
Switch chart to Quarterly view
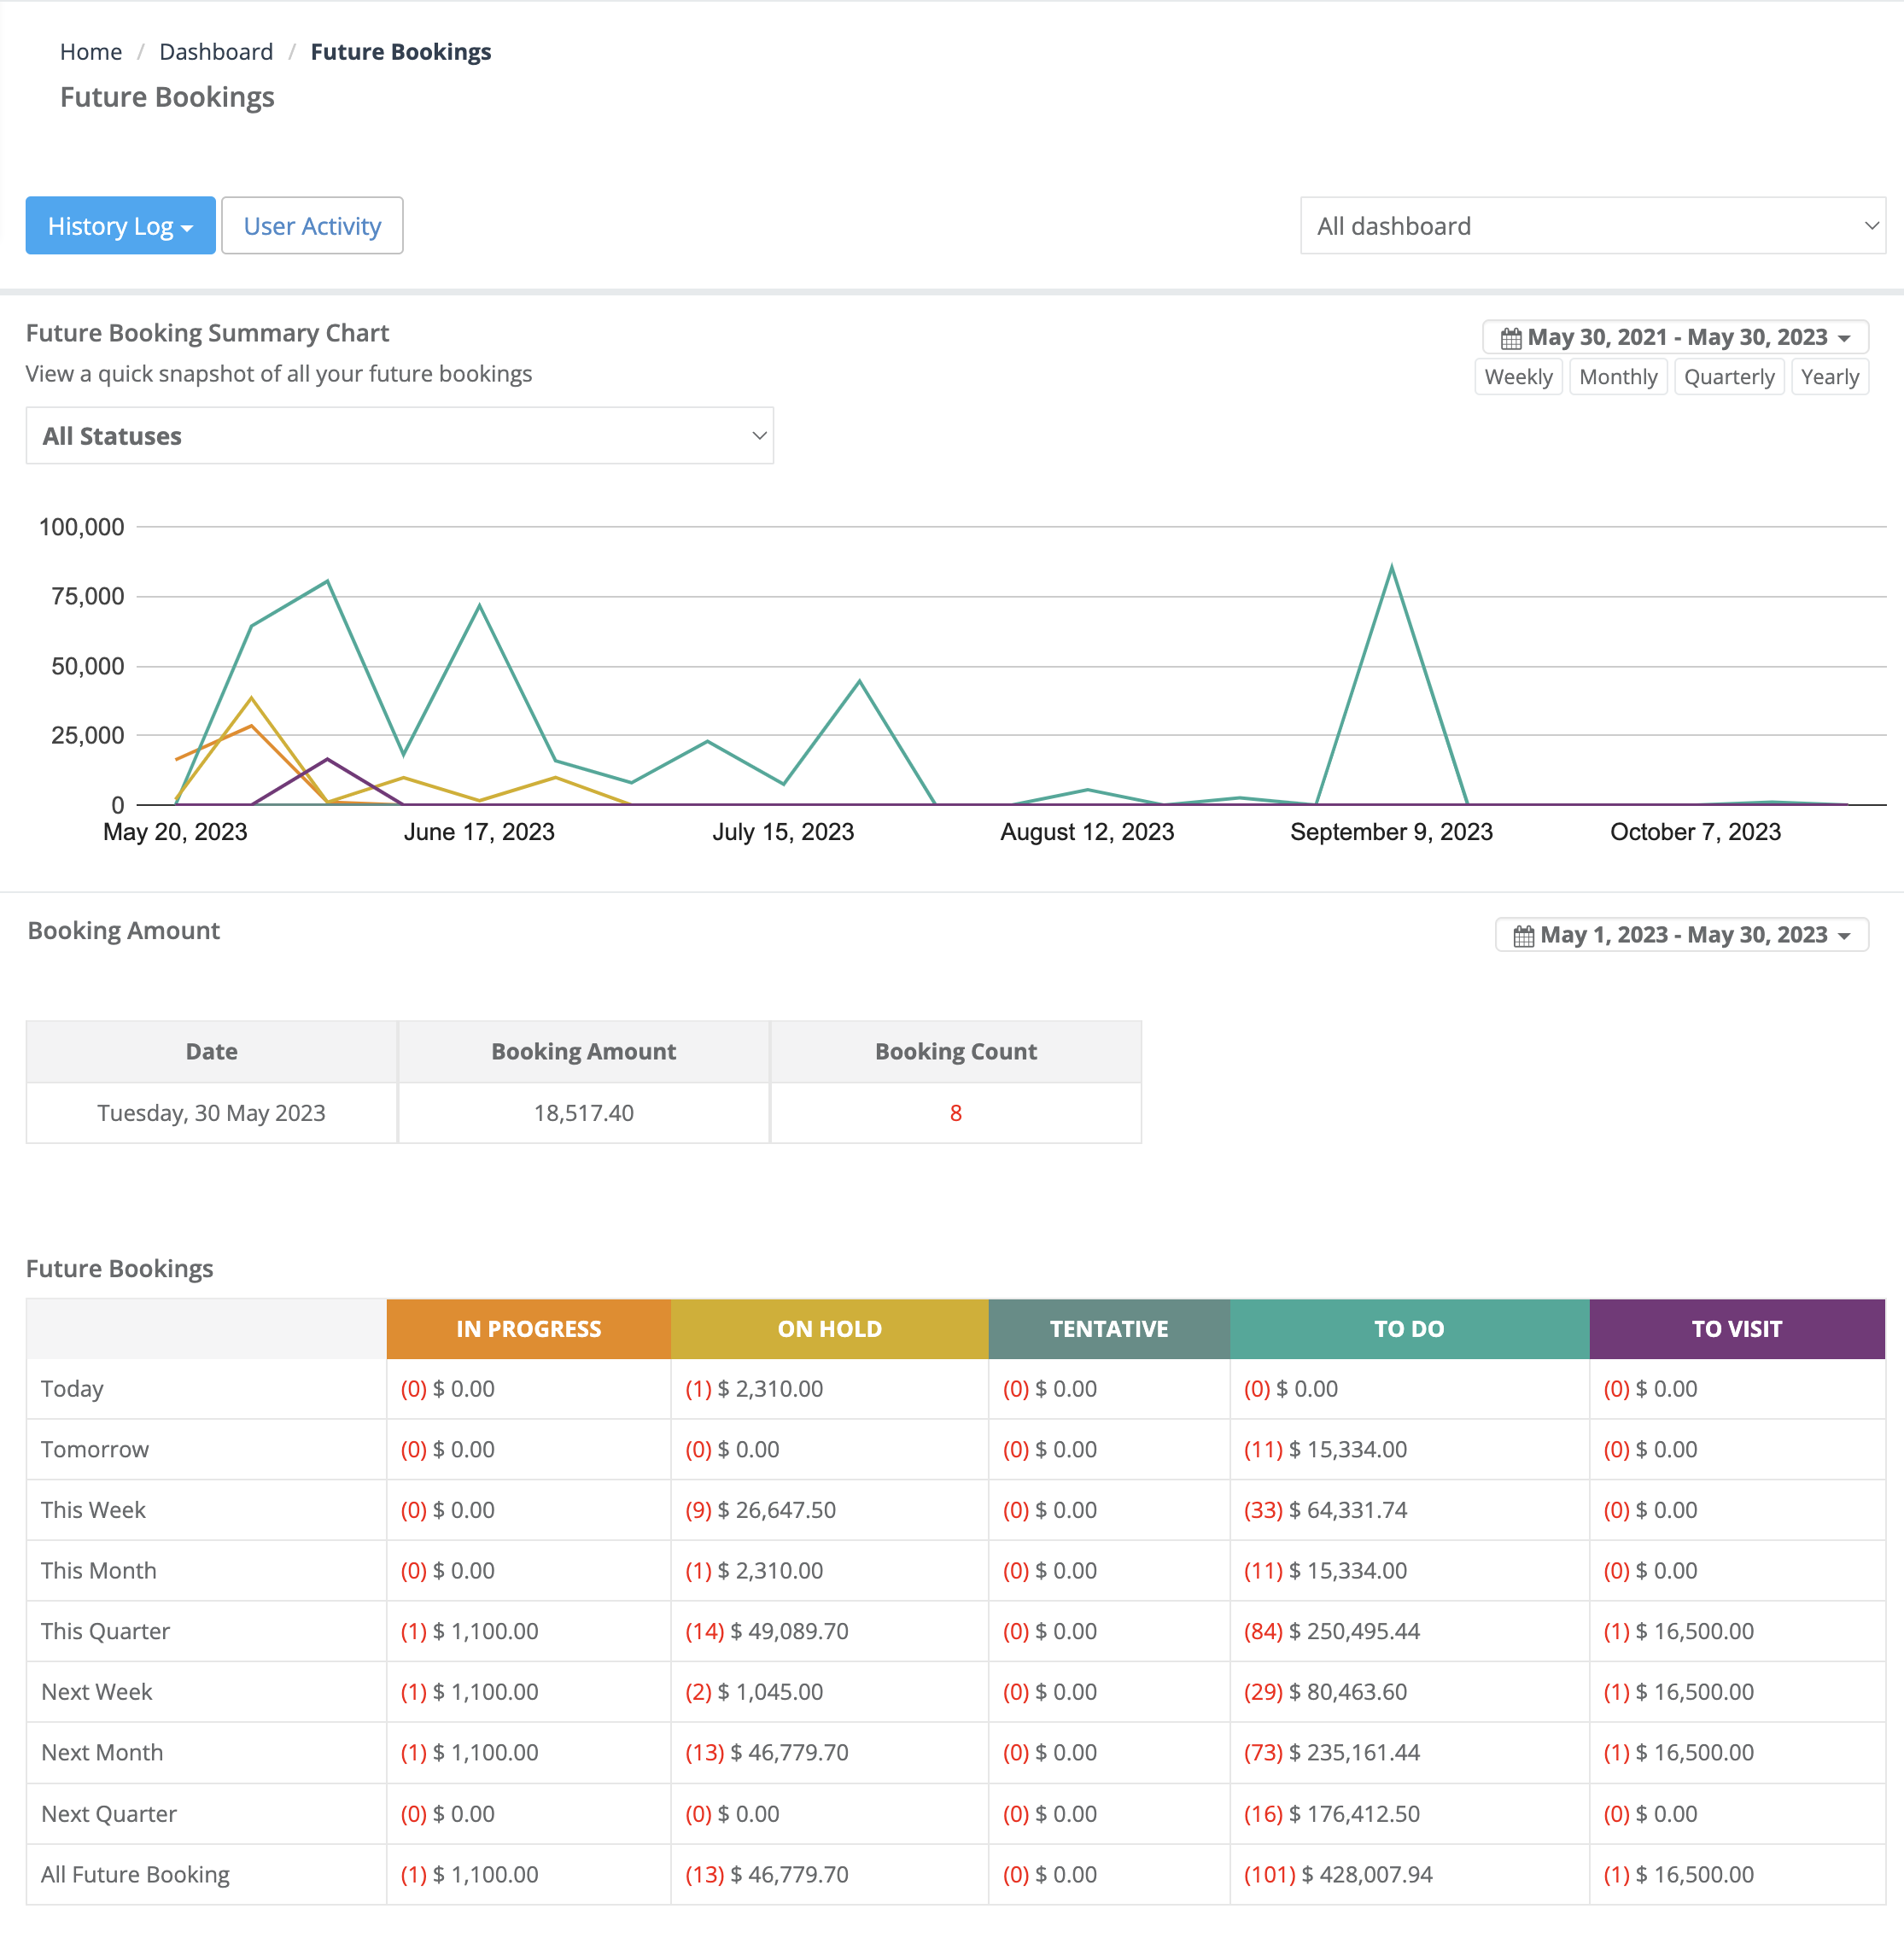click(x=1729, y=377)
